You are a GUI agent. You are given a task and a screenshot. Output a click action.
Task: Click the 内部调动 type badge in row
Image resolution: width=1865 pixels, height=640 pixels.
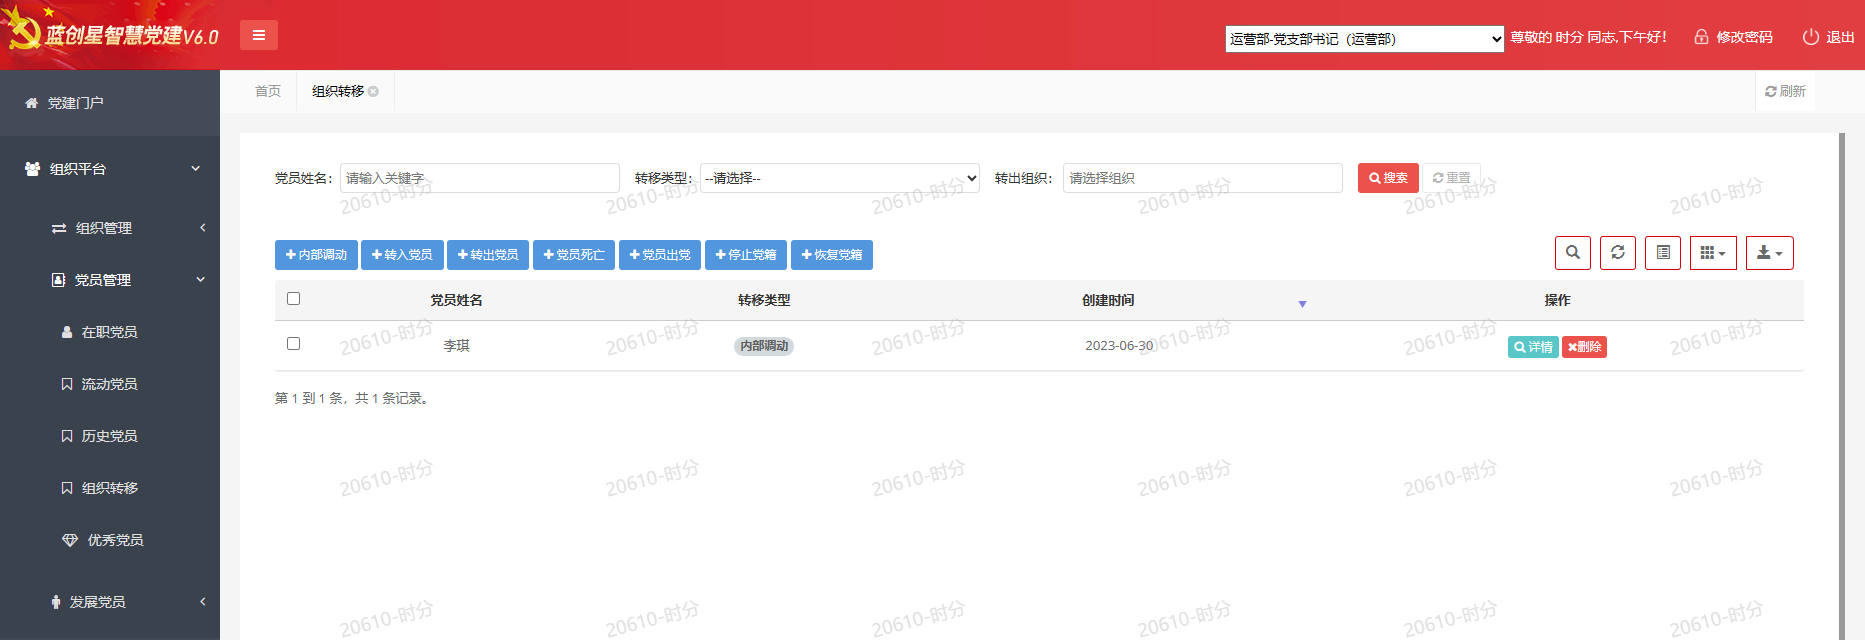[764, 346]
